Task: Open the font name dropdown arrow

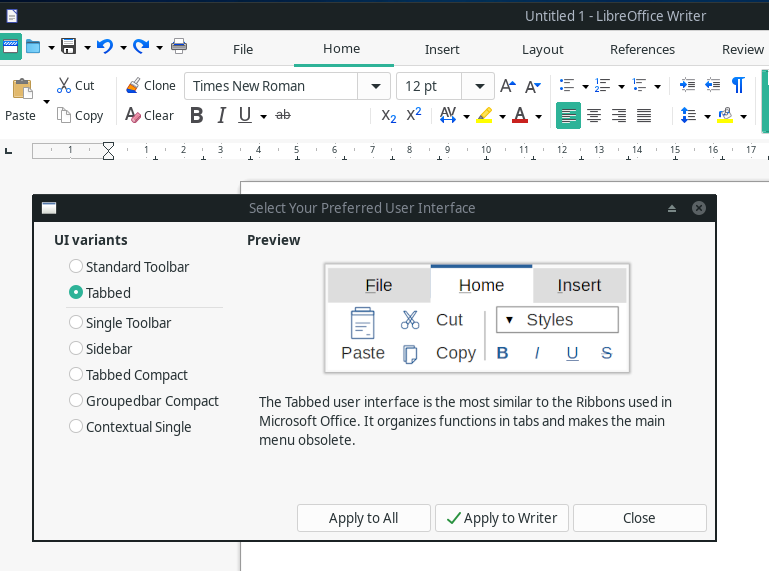Action: pyautogui.click(x=376, y=86)
